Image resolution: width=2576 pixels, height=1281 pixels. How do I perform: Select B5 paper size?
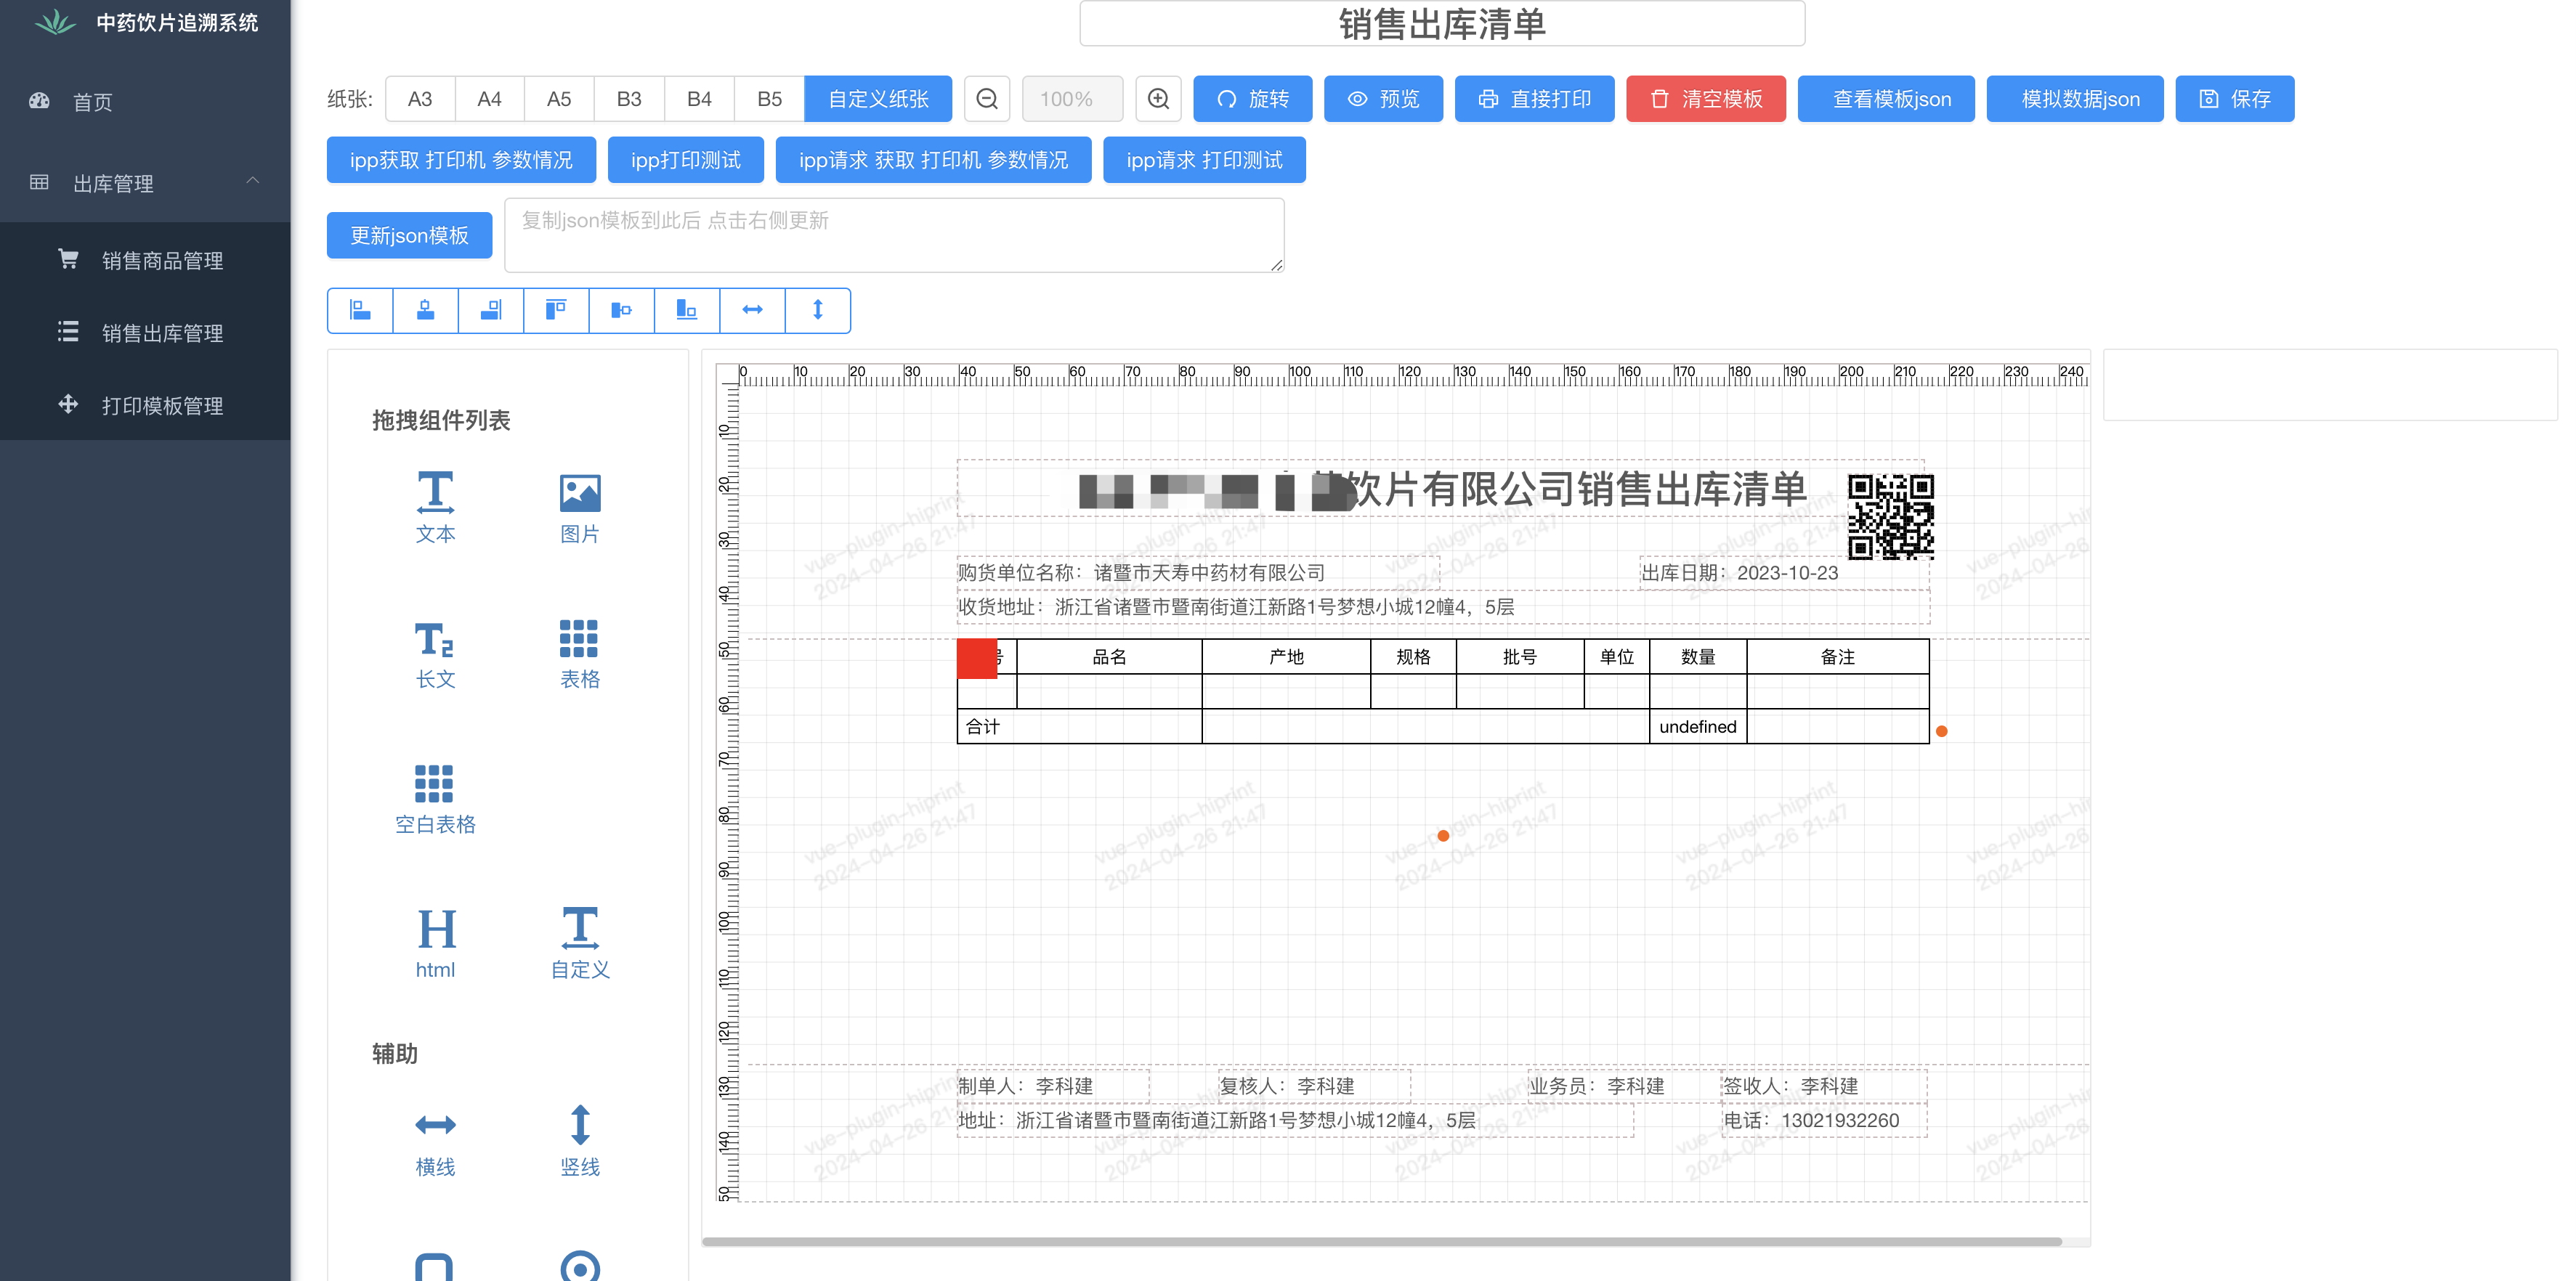pos(769,99)
